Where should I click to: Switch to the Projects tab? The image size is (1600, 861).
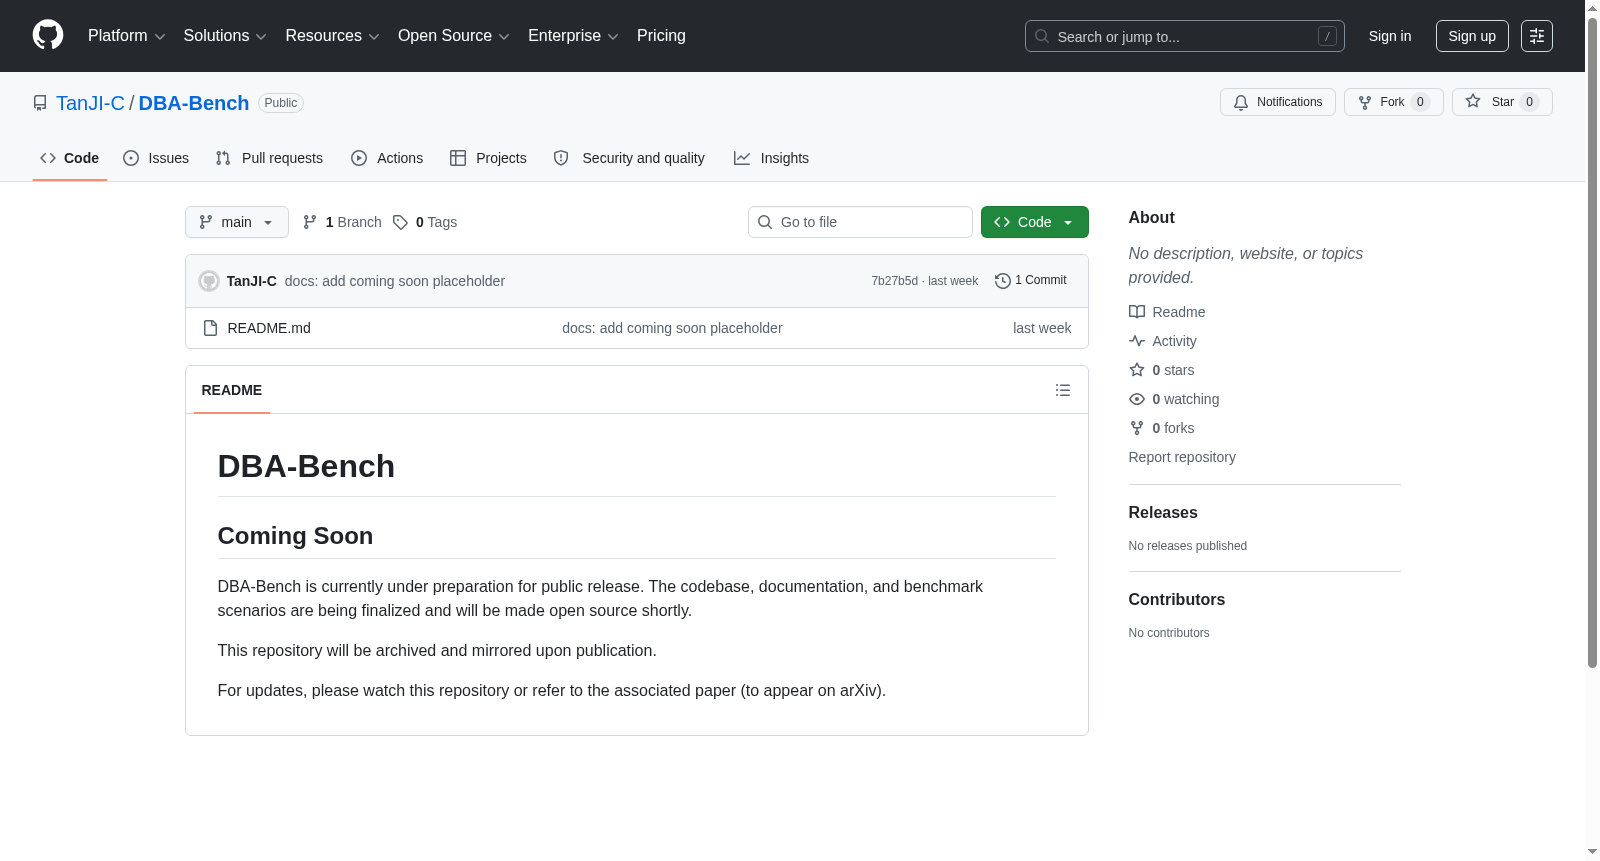click(488, 158)
